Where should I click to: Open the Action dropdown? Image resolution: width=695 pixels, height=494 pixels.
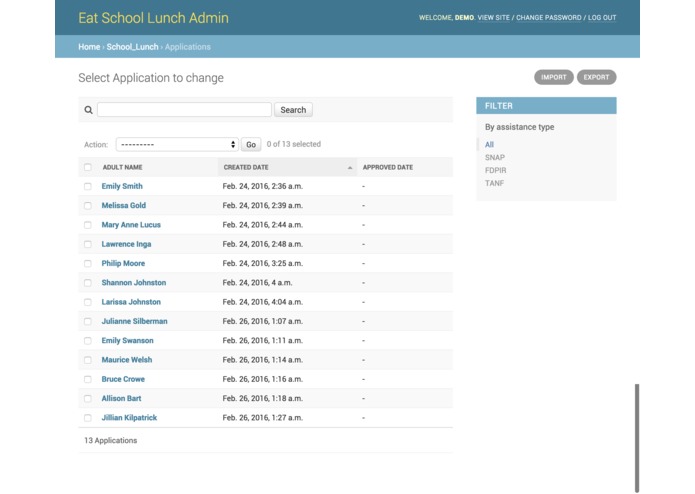tap(177, 144)
